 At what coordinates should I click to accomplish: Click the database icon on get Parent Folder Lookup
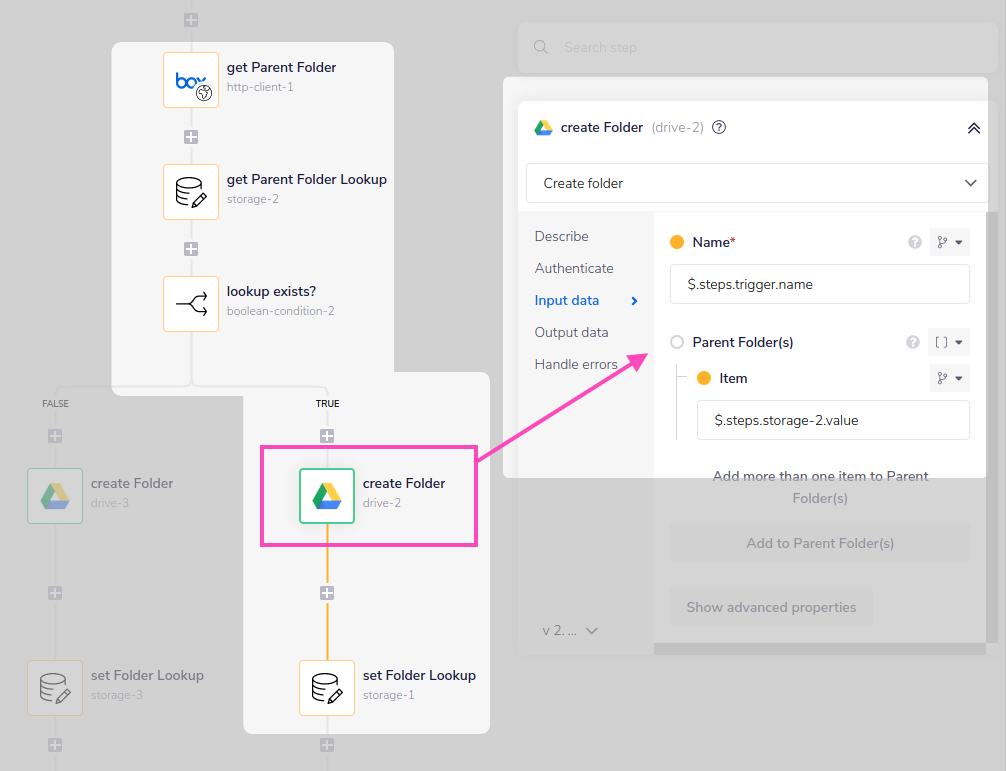click(x=191, y=191)
